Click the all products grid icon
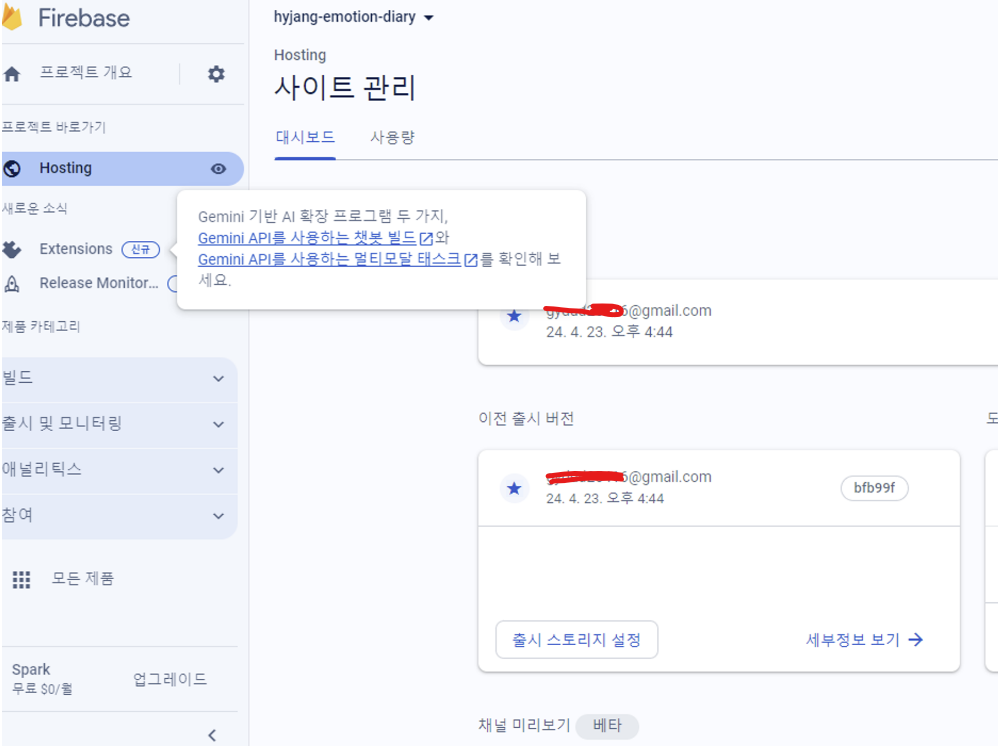Screen dimensions: 1000x746 [x=22, y=579]
